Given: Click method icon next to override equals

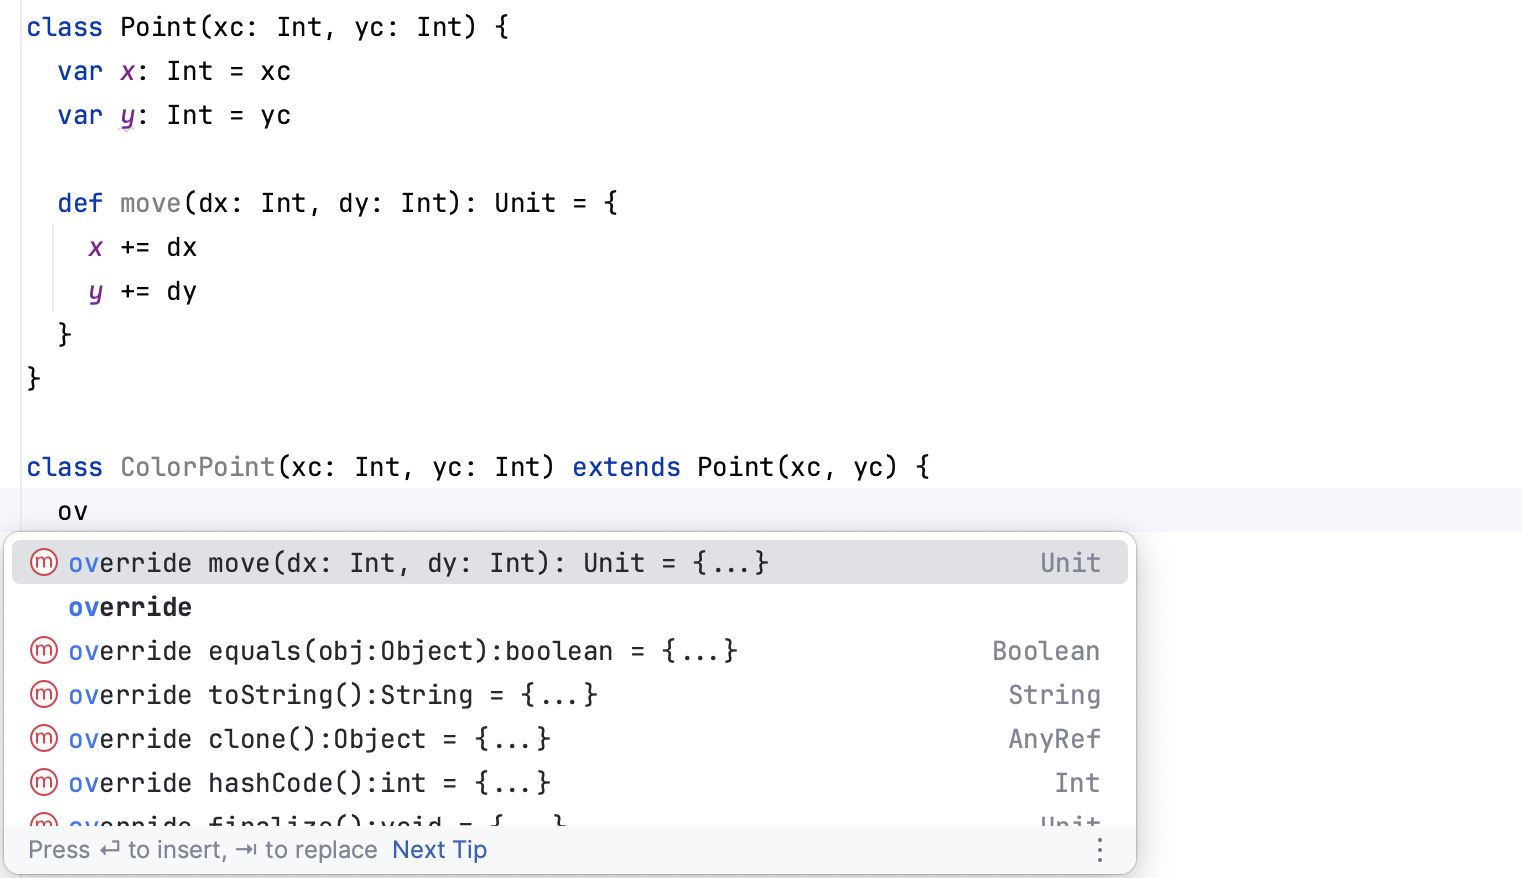Looking at the screenshot, I should (44, 651).
